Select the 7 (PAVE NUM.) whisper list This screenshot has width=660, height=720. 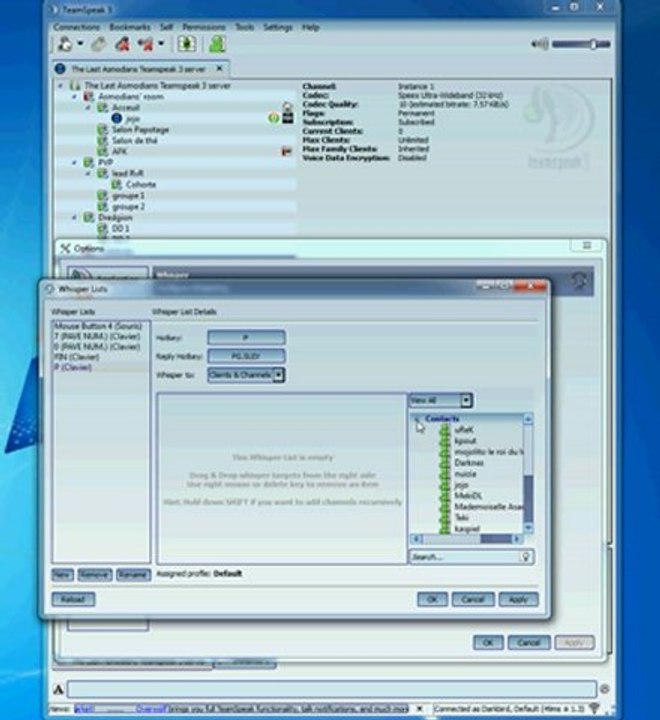click(97, 337)
